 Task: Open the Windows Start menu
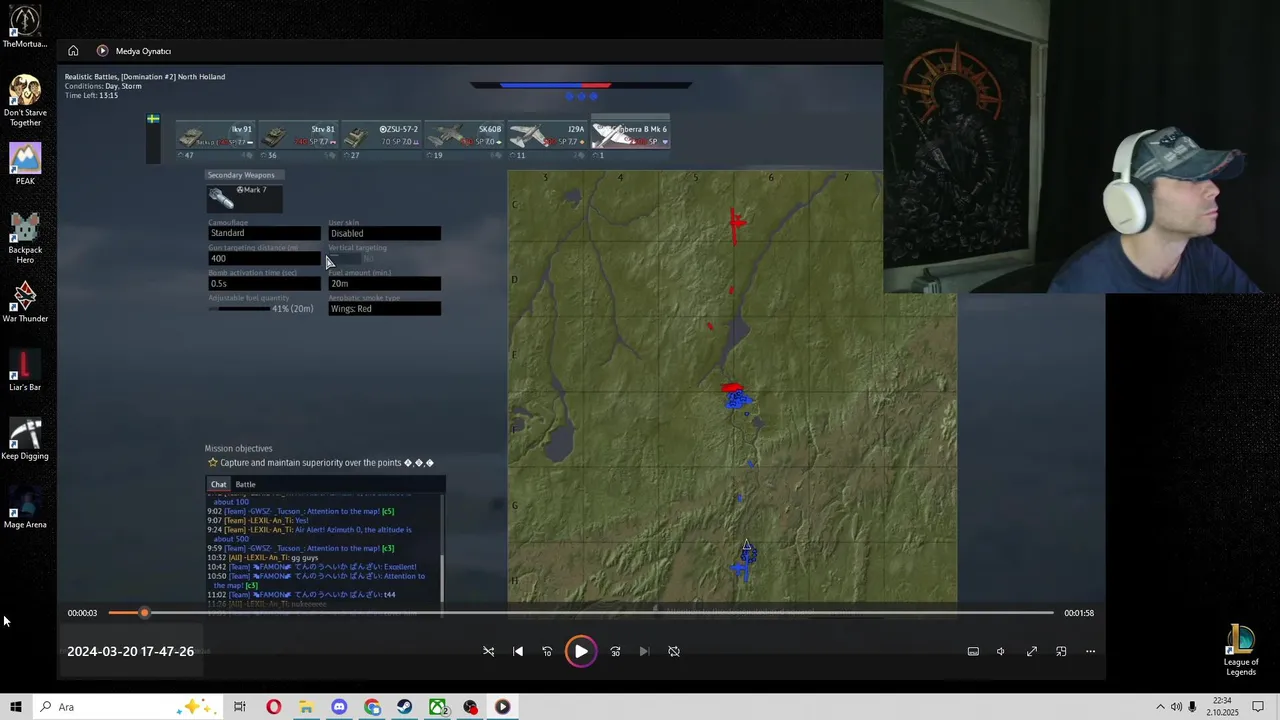pyautogui.click(x=16, y=707)
